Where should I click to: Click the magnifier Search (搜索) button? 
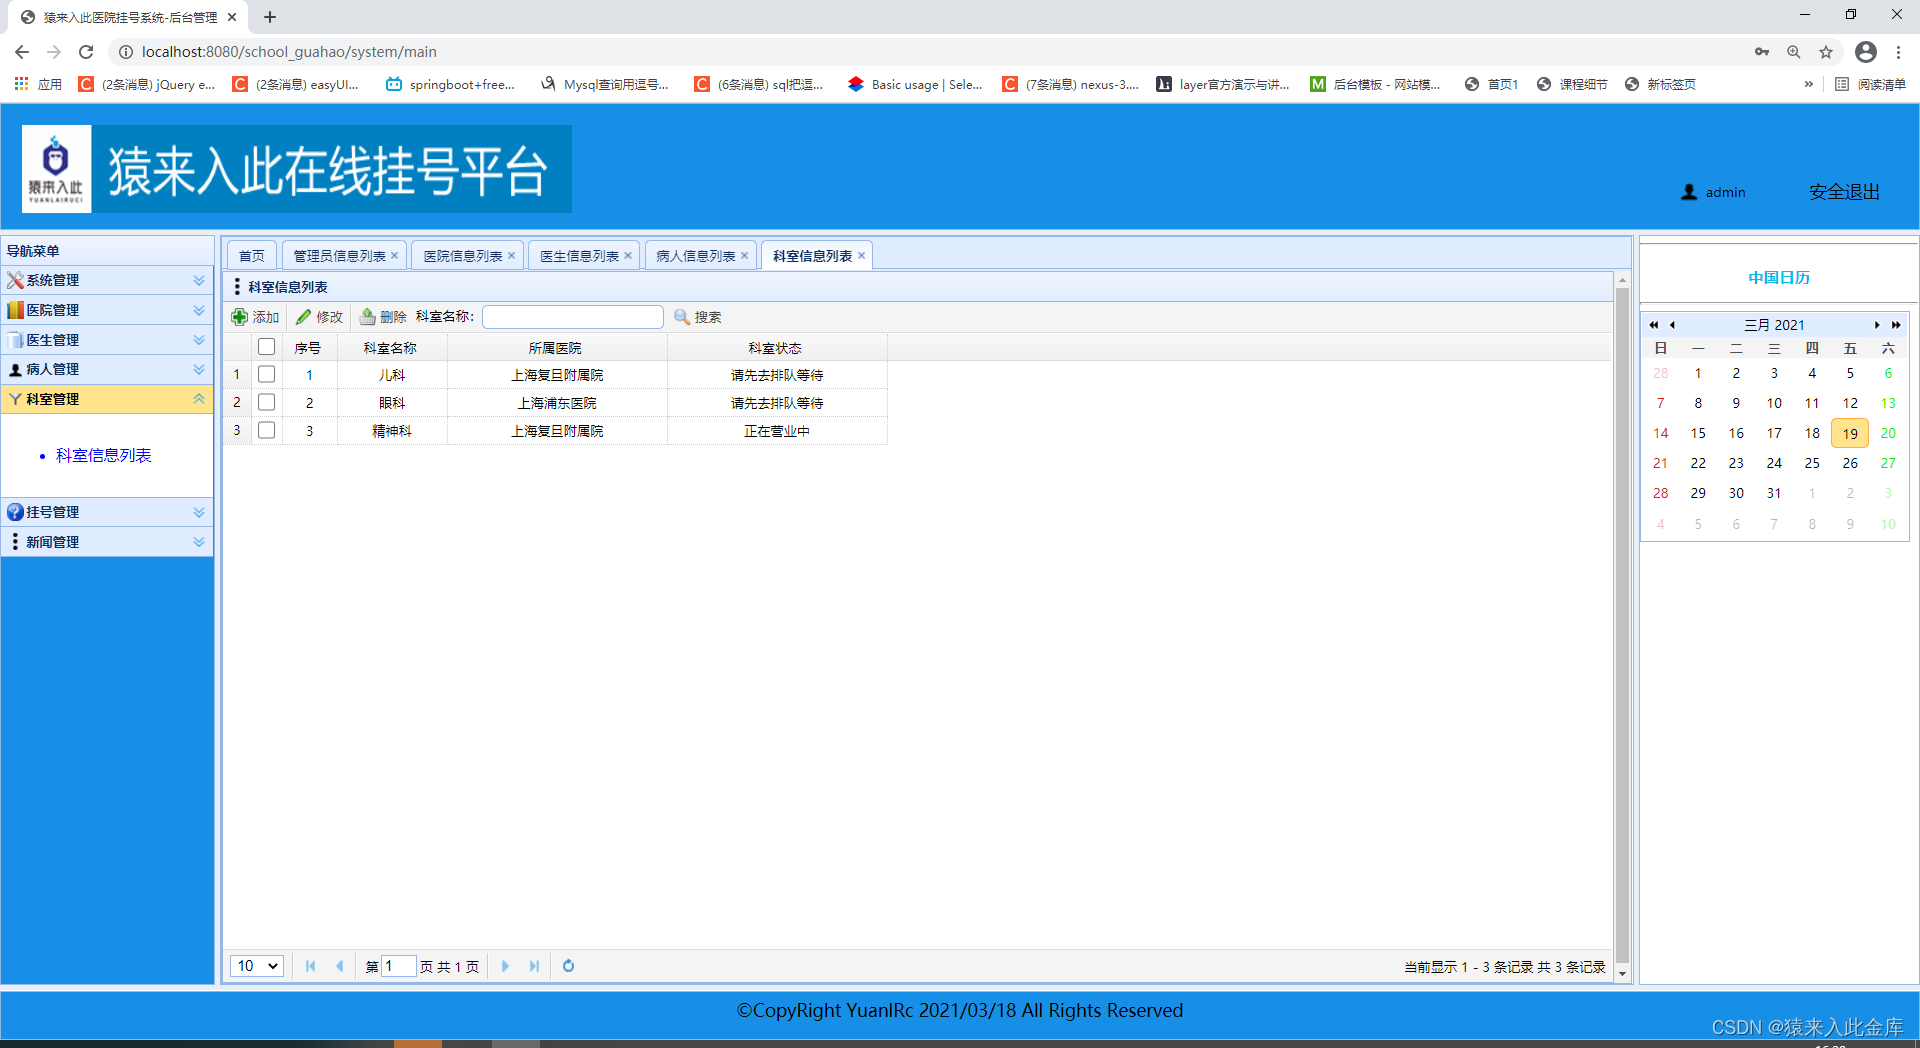[698, 317]
